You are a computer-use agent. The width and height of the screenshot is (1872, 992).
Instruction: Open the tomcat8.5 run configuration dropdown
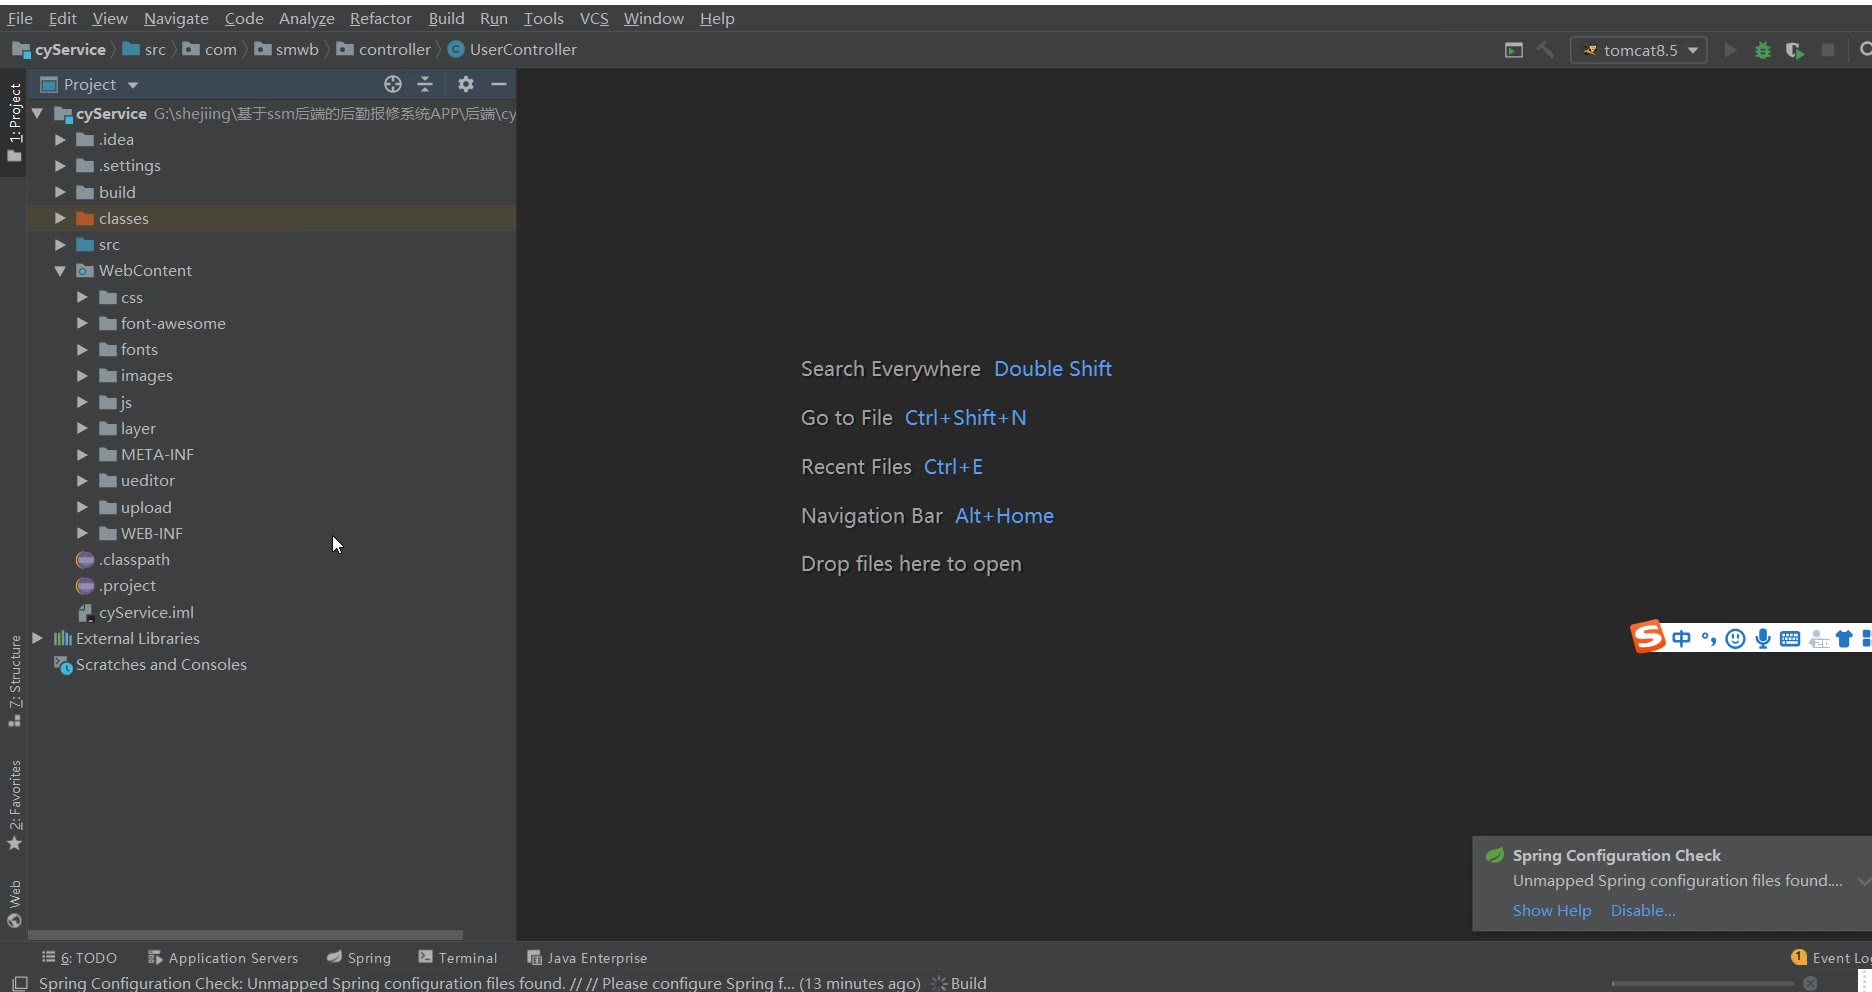point(1639,50)
